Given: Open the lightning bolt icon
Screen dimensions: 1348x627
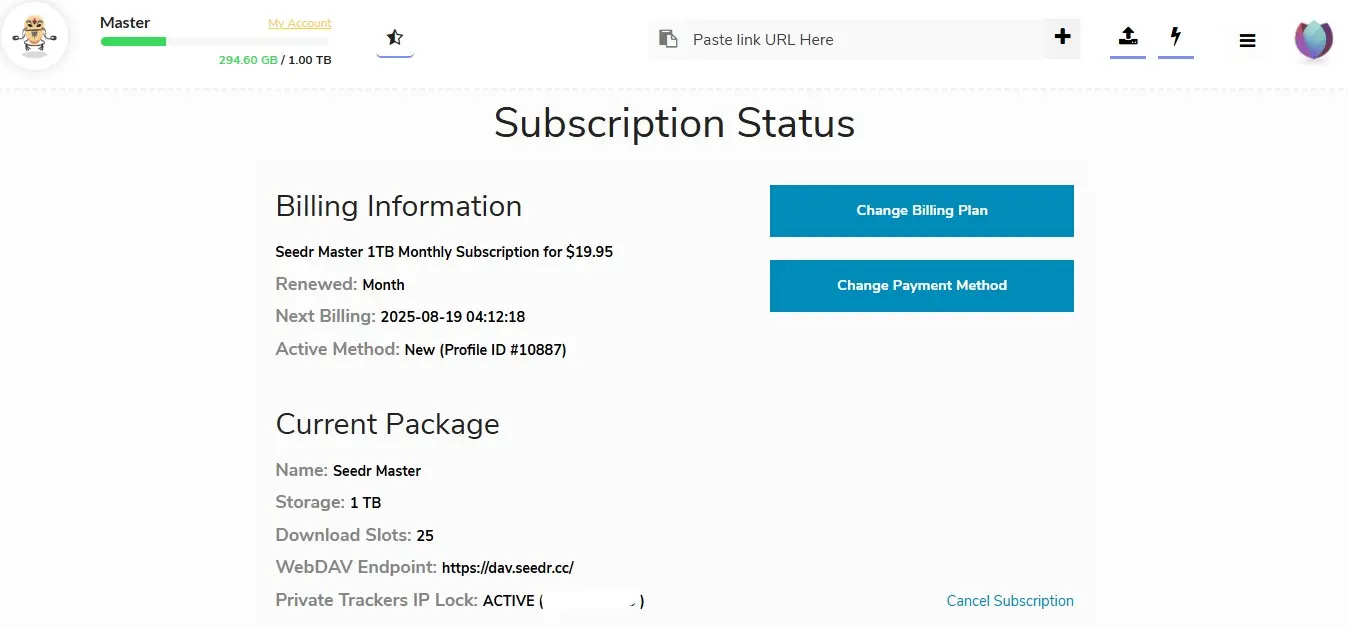Looking at the screenshot, I should coord(1176,36).
